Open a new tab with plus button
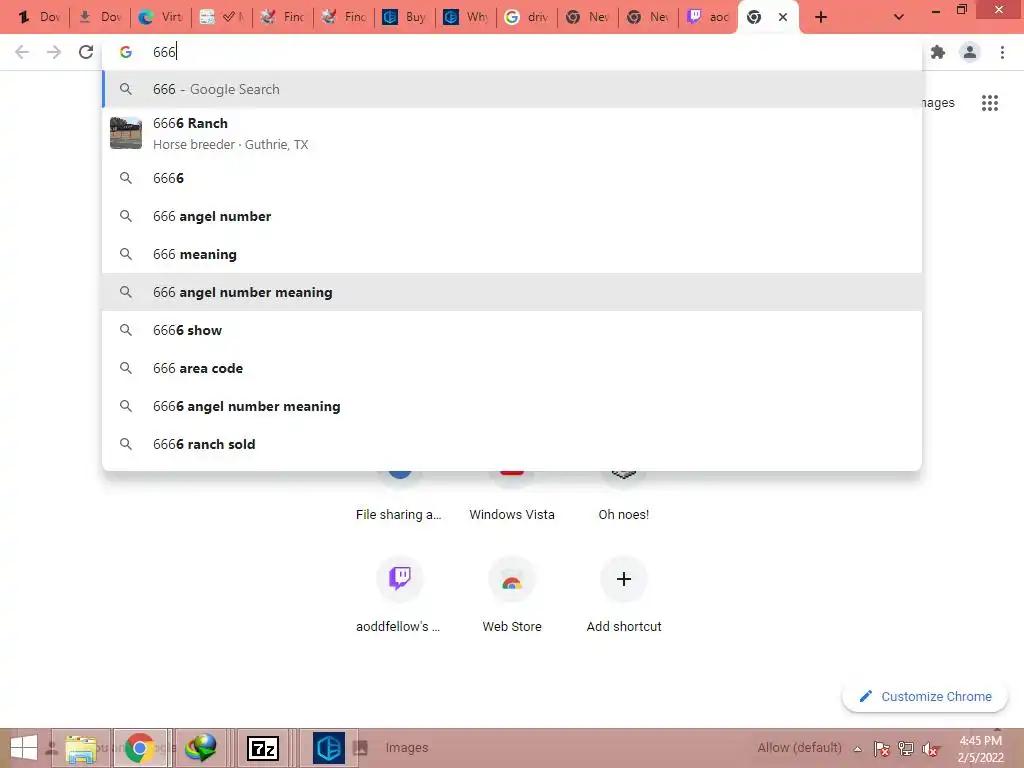 click(821, 17)
